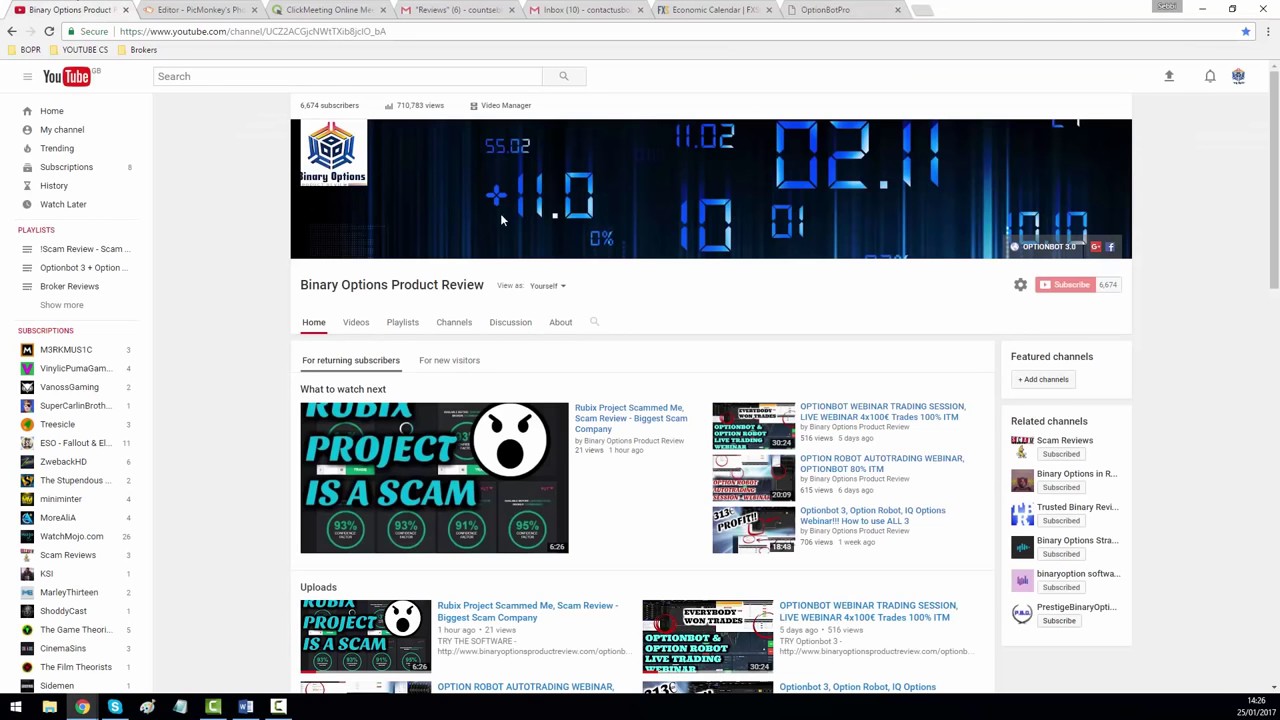The image size is (1280, 720).
Task: Bookmark star in address bar
Action: click(x=1245, y=31)
